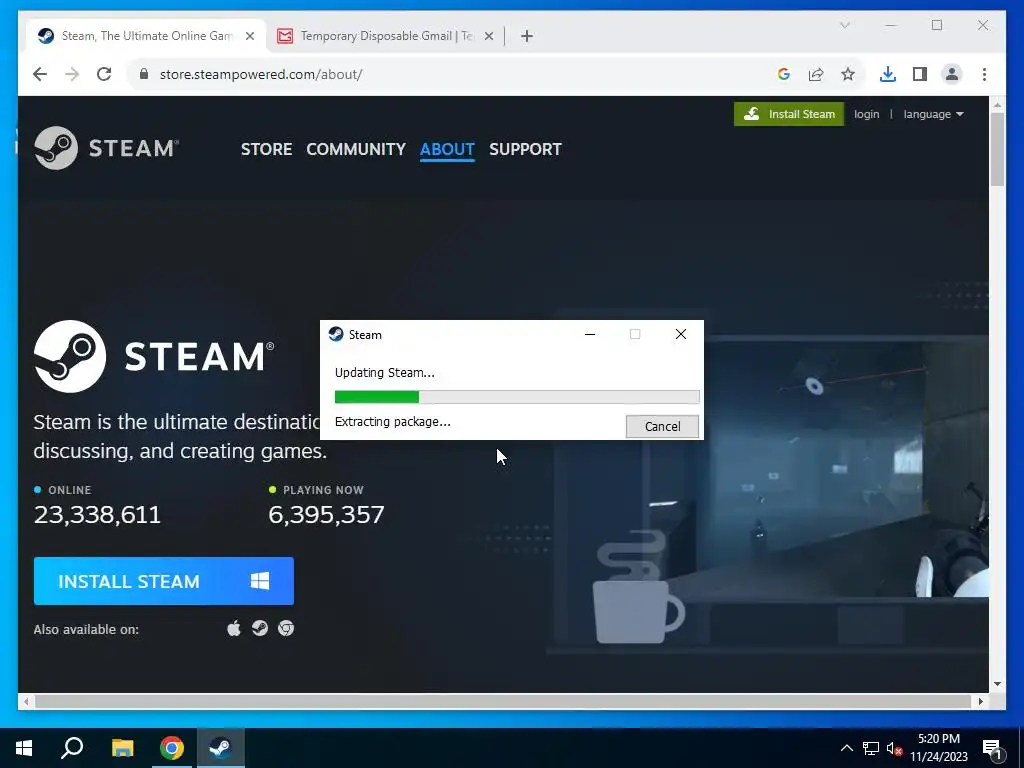Image resolution: width=1024 pixels, height=768 pixels.
Task: Switch to the Temporary Disposable Gmail tab
Action: pos(387,36)
